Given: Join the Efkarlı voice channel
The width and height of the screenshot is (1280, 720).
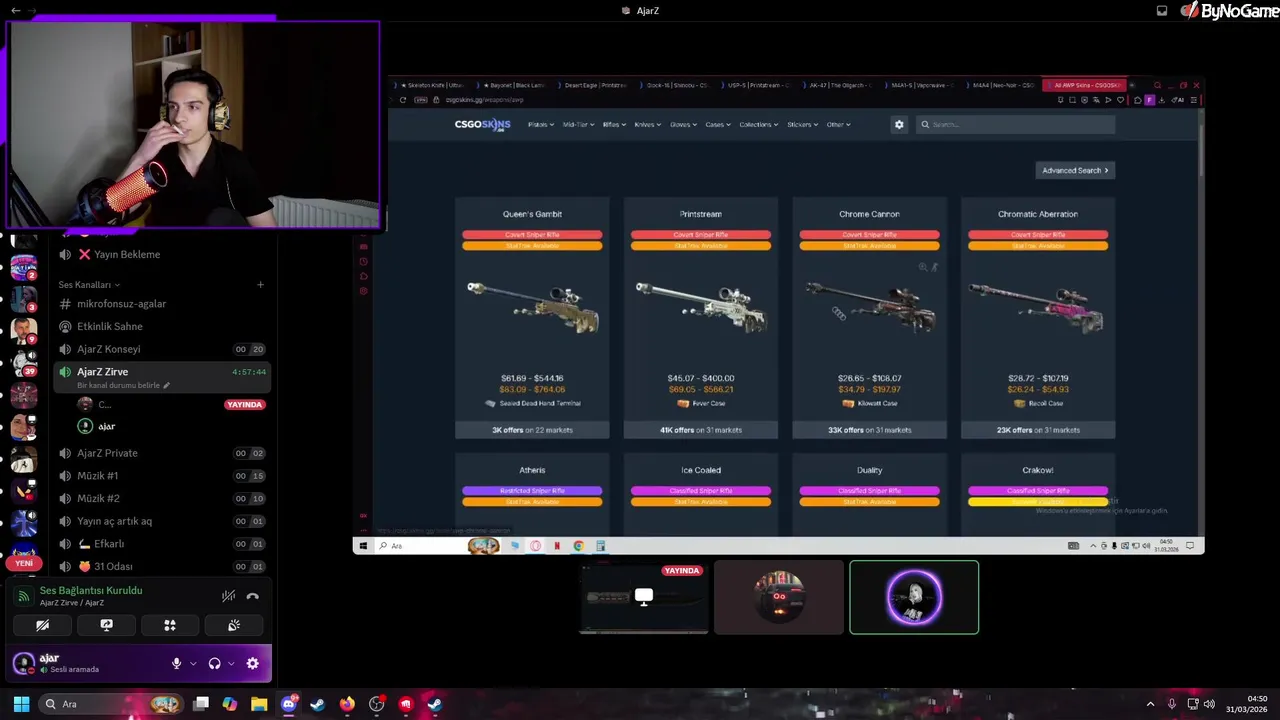Looking at the screenshot, I should tap(160, 544).
